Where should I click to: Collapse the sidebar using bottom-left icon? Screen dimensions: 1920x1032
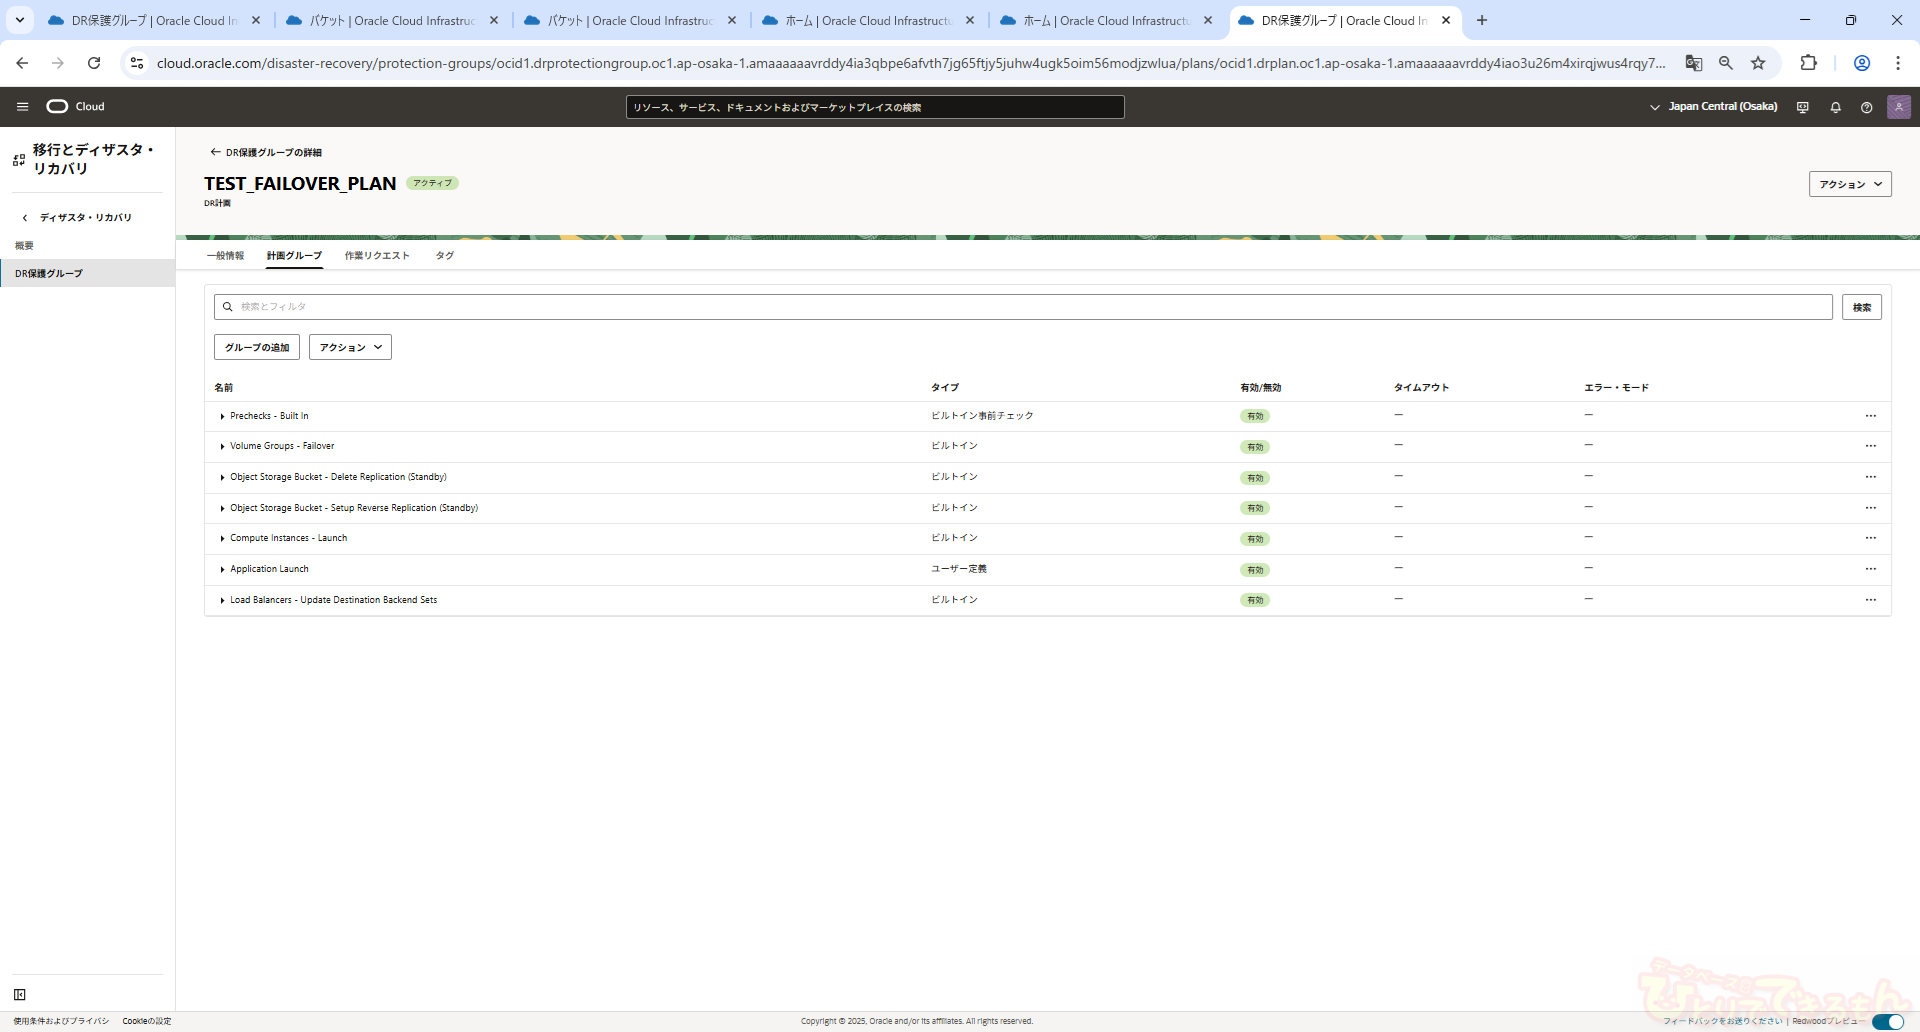coord(20,994)
